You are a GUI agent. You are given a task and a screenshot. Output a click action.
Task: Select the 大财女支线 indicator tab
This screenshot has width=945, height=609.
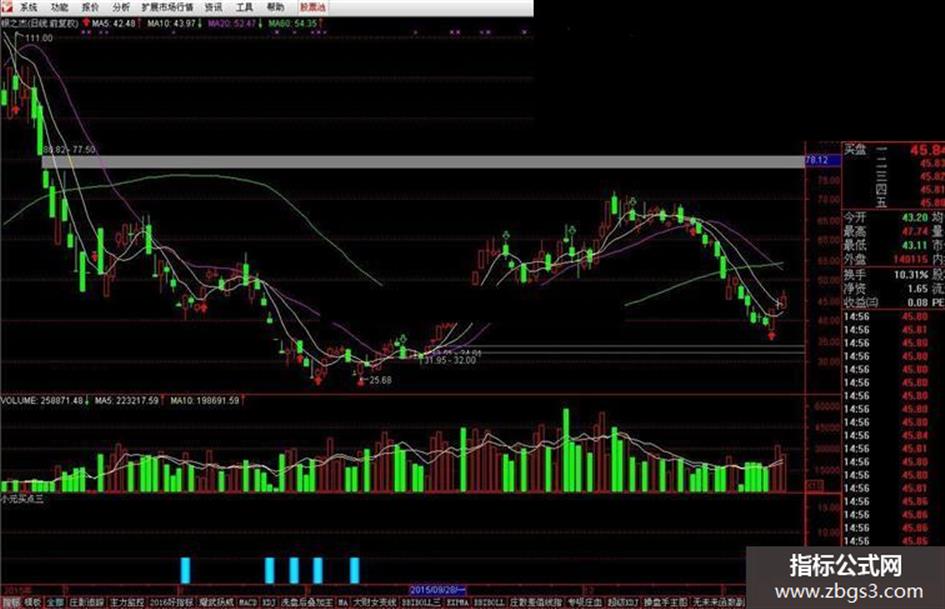[x=375, y=602]
